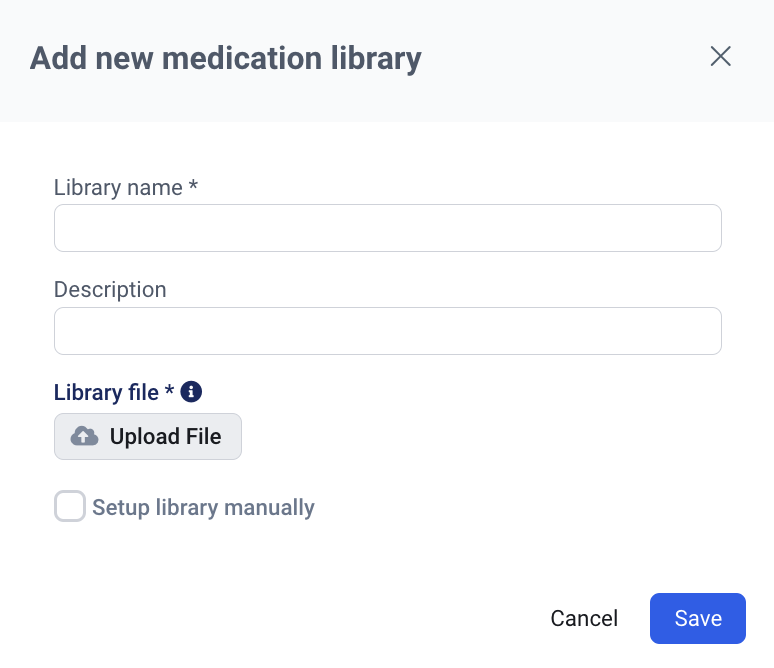Click the cloud upload icon
The width and height of the screenshot is (774, 668).
coord(85,437)
